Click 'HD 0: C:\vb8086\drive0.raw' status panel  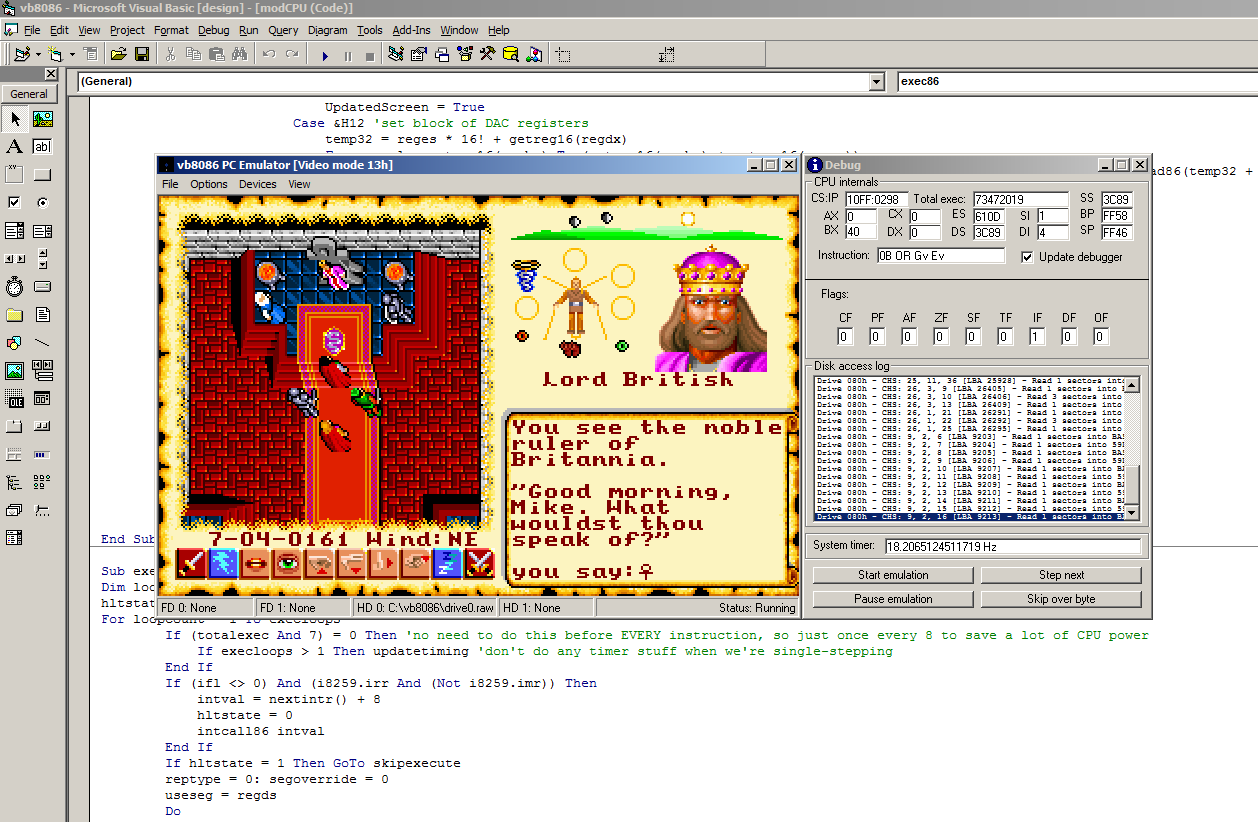pos(425,607)
